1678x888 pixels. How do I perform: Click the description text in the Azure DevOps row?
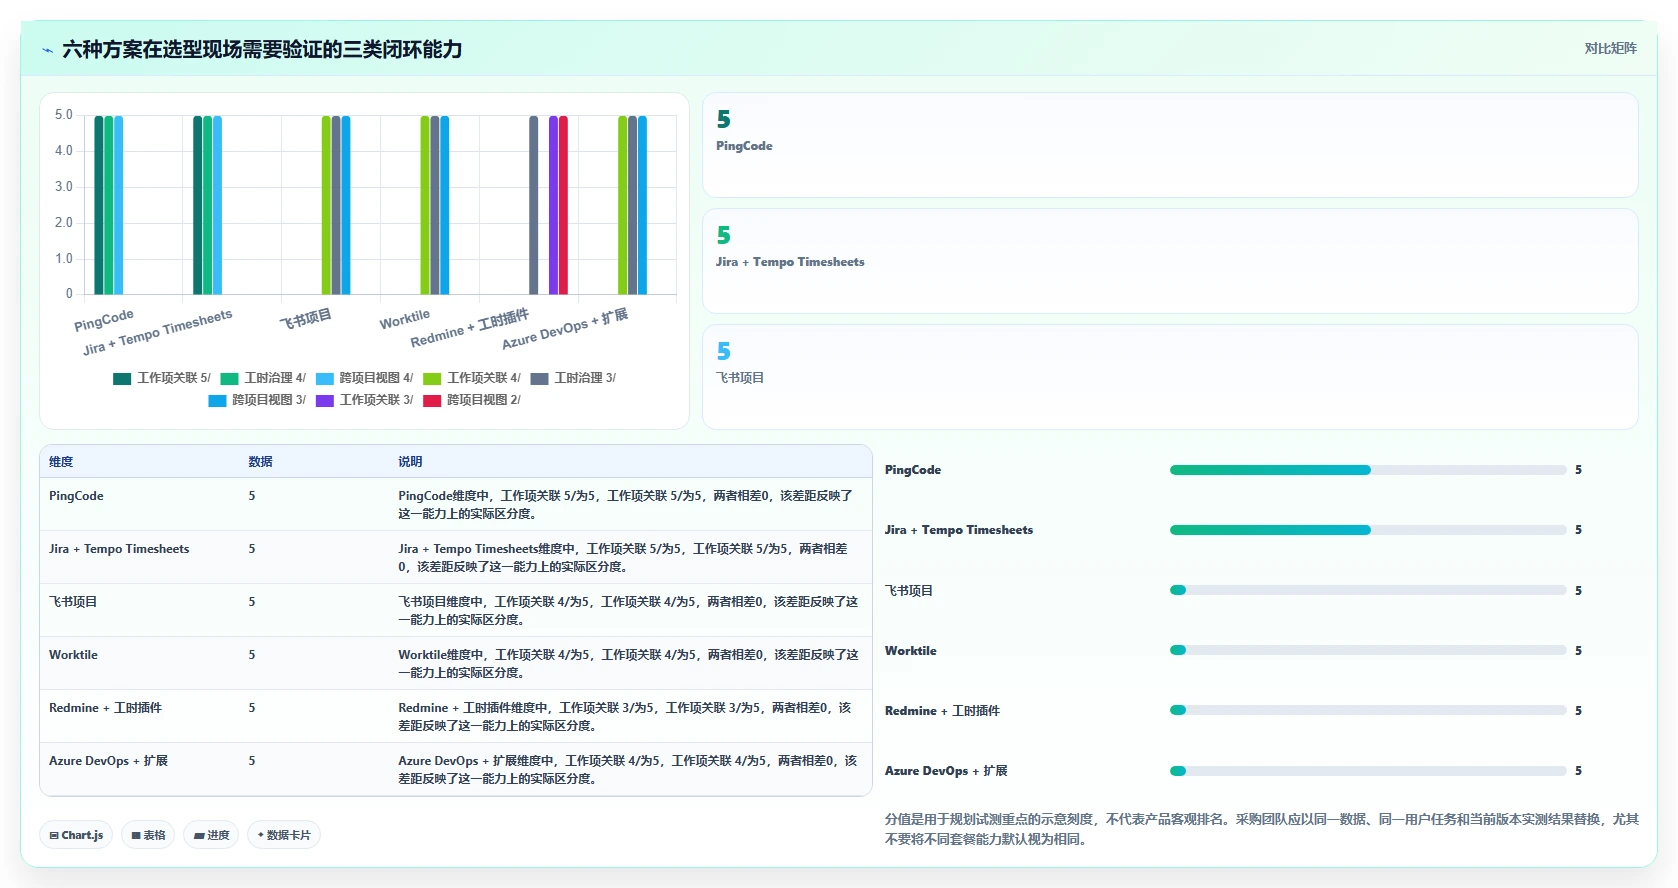pos(628,770)
